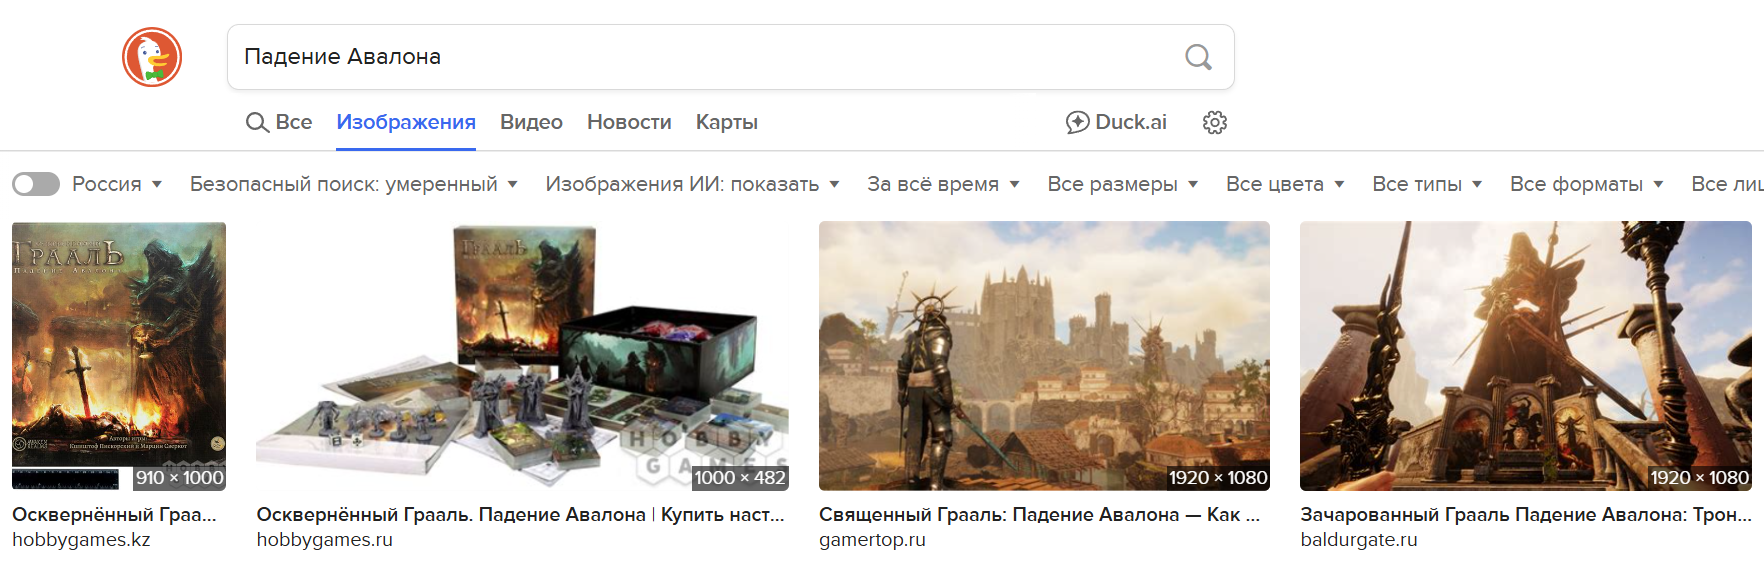Expand the Россия region dropdown
This screenshot has height=570, width=1764.
[117, 184]
